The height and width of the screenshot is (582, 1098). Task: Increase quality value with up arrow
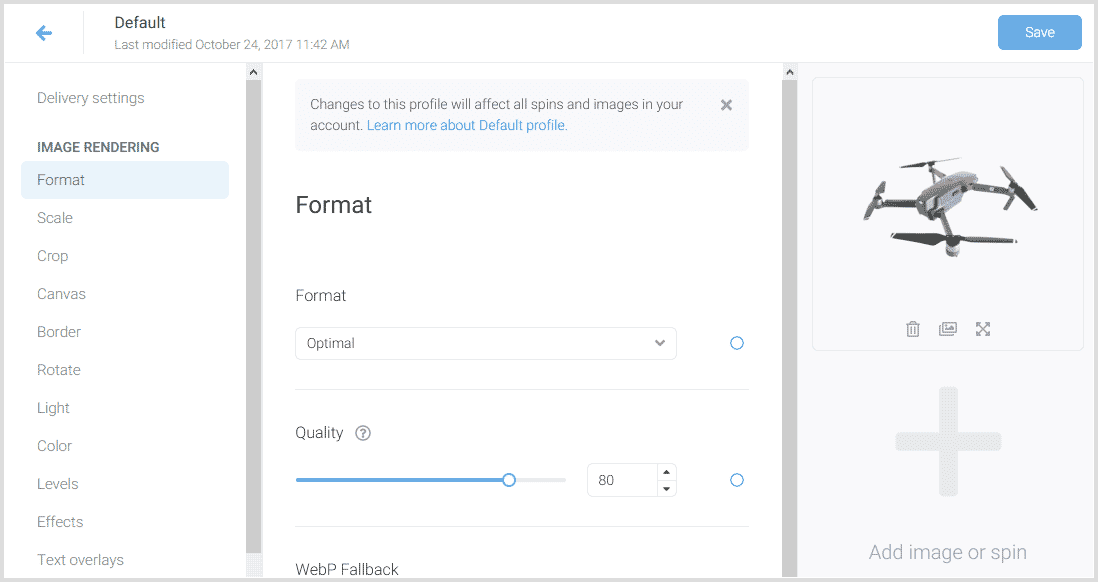click(x=666, y=472)
